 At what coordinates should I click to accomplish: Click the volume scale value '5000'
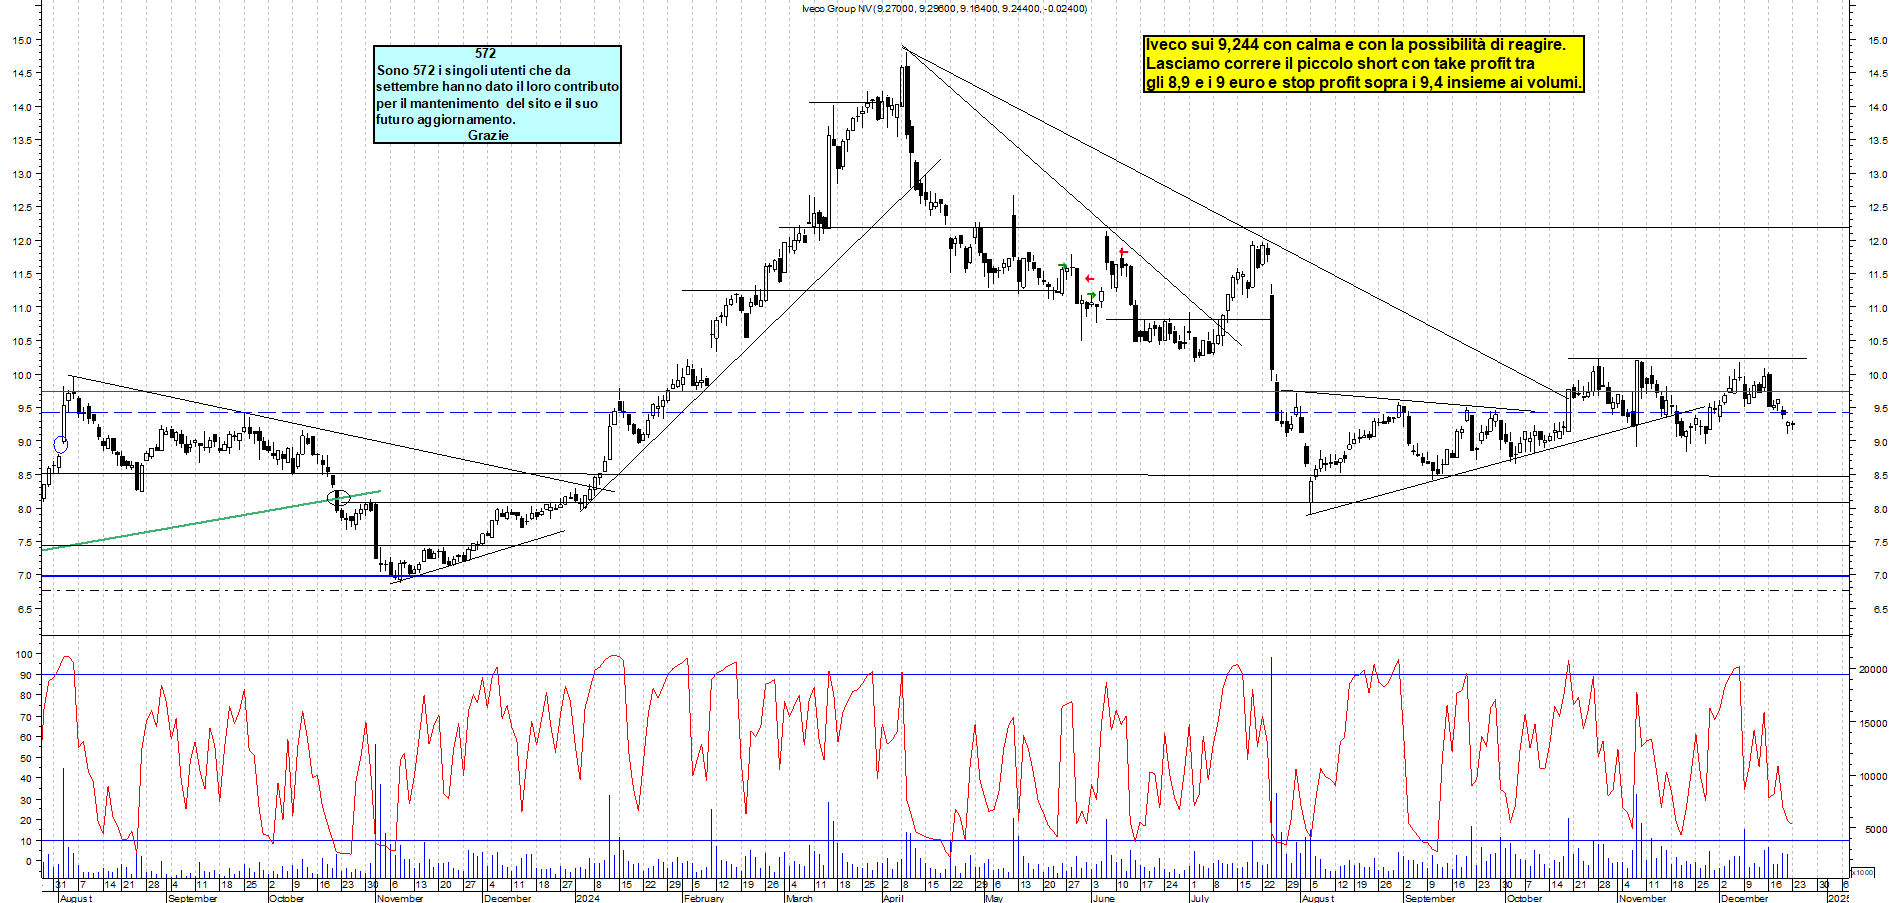pos(1875,829)
